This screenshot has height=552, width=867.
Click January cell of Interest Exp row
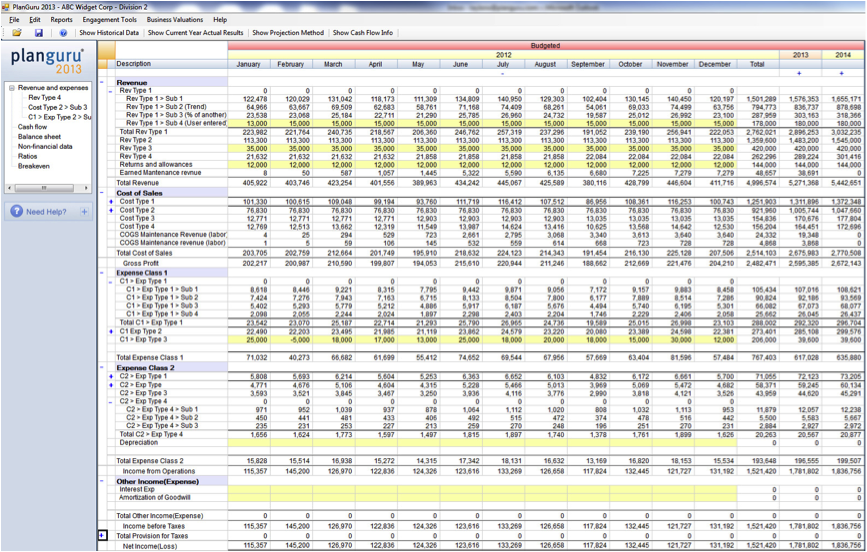pos(249,489)
